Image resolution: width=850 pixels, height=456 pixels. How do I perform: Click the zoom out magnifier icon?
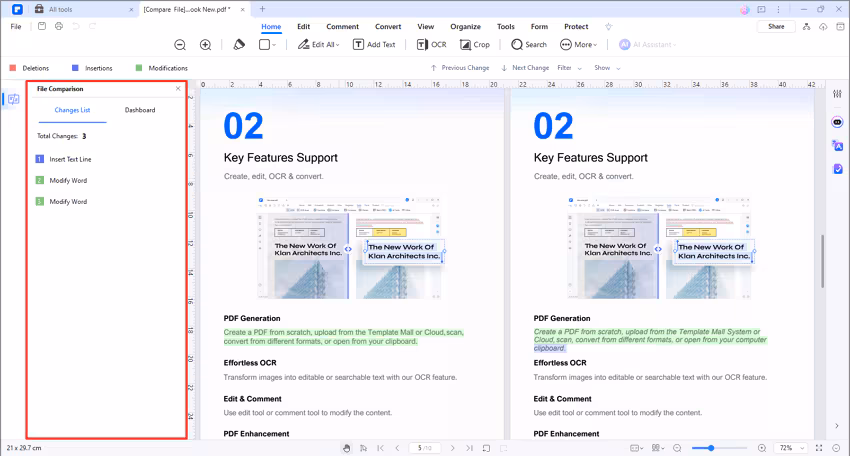pyautogui.click(x=180, y=45)
